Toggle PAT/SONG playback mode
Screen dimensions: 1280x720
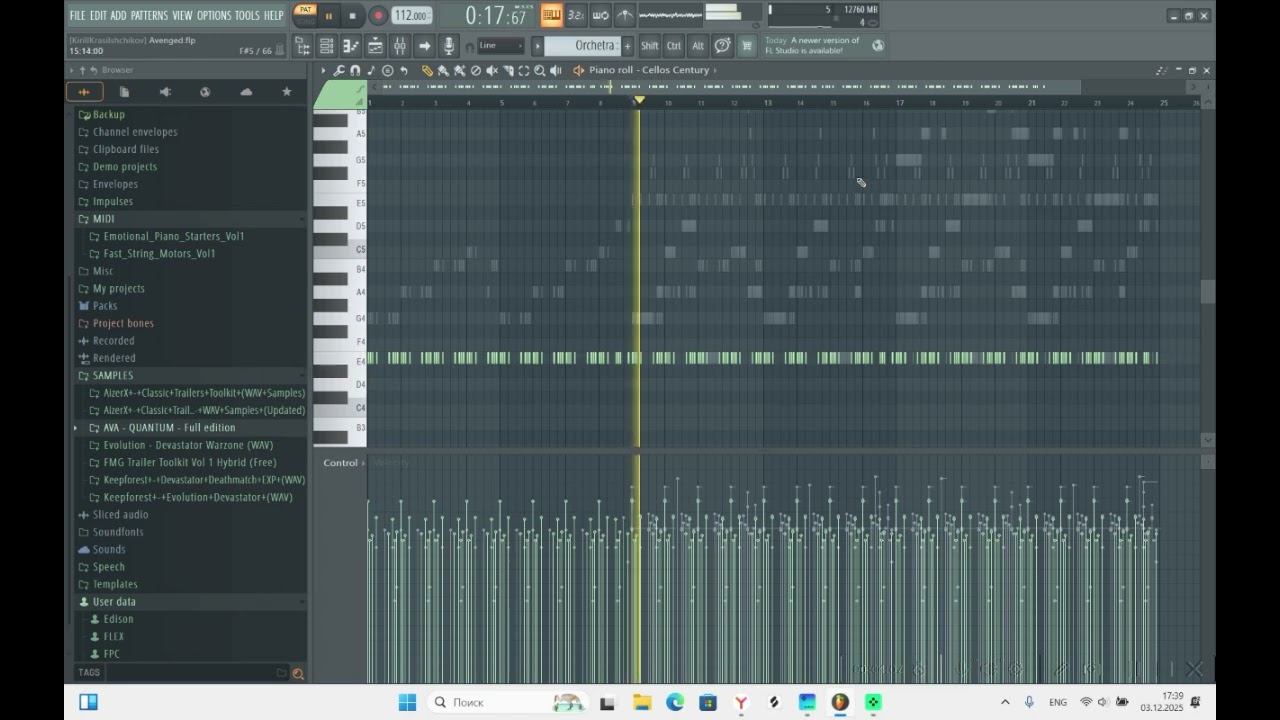(306, 15)
